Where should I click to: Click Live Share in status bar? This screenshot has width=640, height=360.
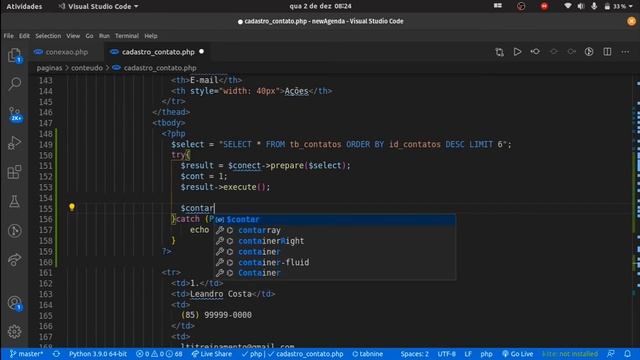[212, 354]
